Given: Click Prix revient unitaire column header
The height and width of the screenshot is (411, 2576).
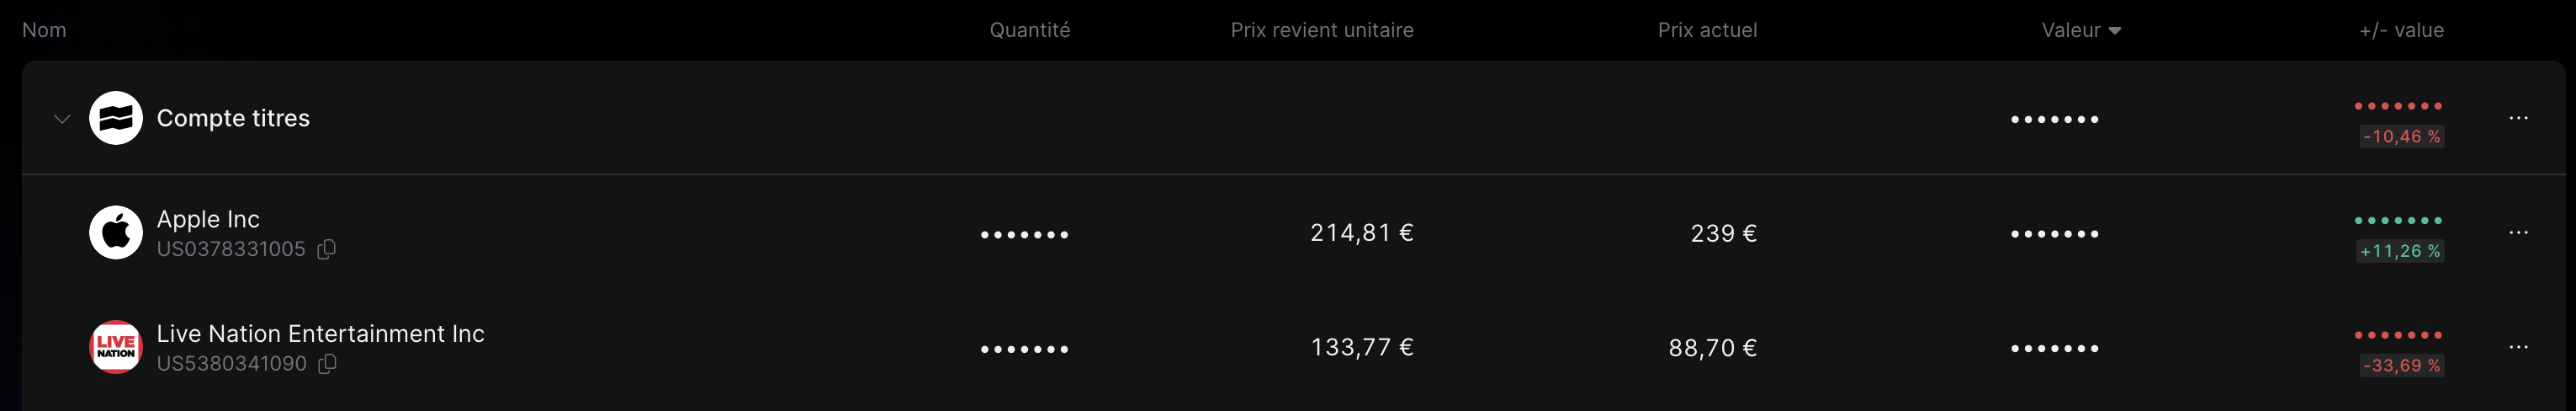Looking at the screenshot, I should (1321, 30).
